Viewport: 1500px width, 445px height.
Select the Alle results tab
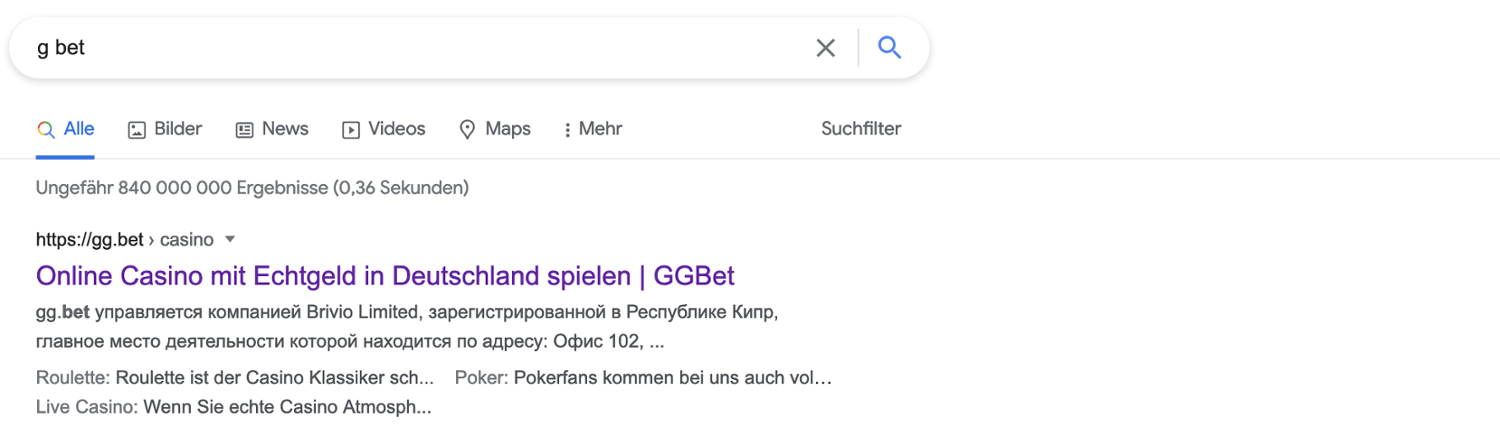(66, 129)
